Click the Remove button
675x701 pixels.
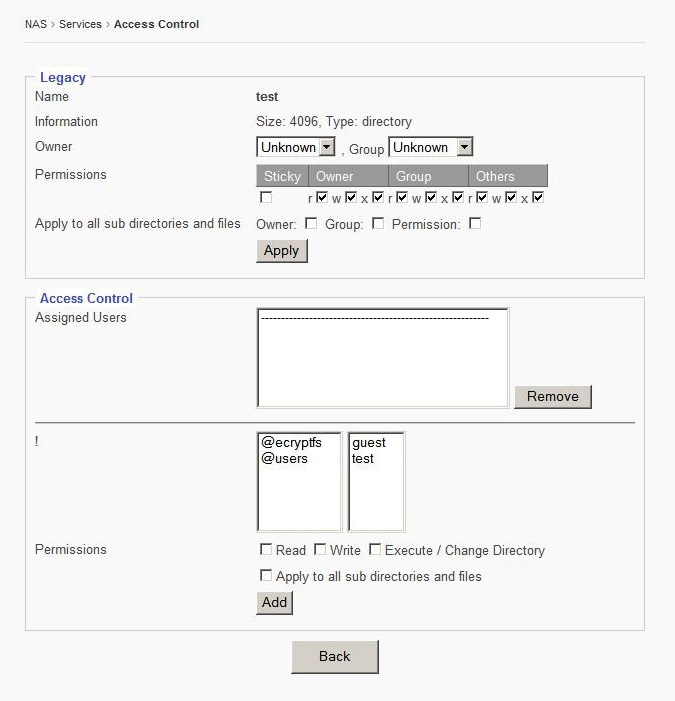tap(552, 396)
